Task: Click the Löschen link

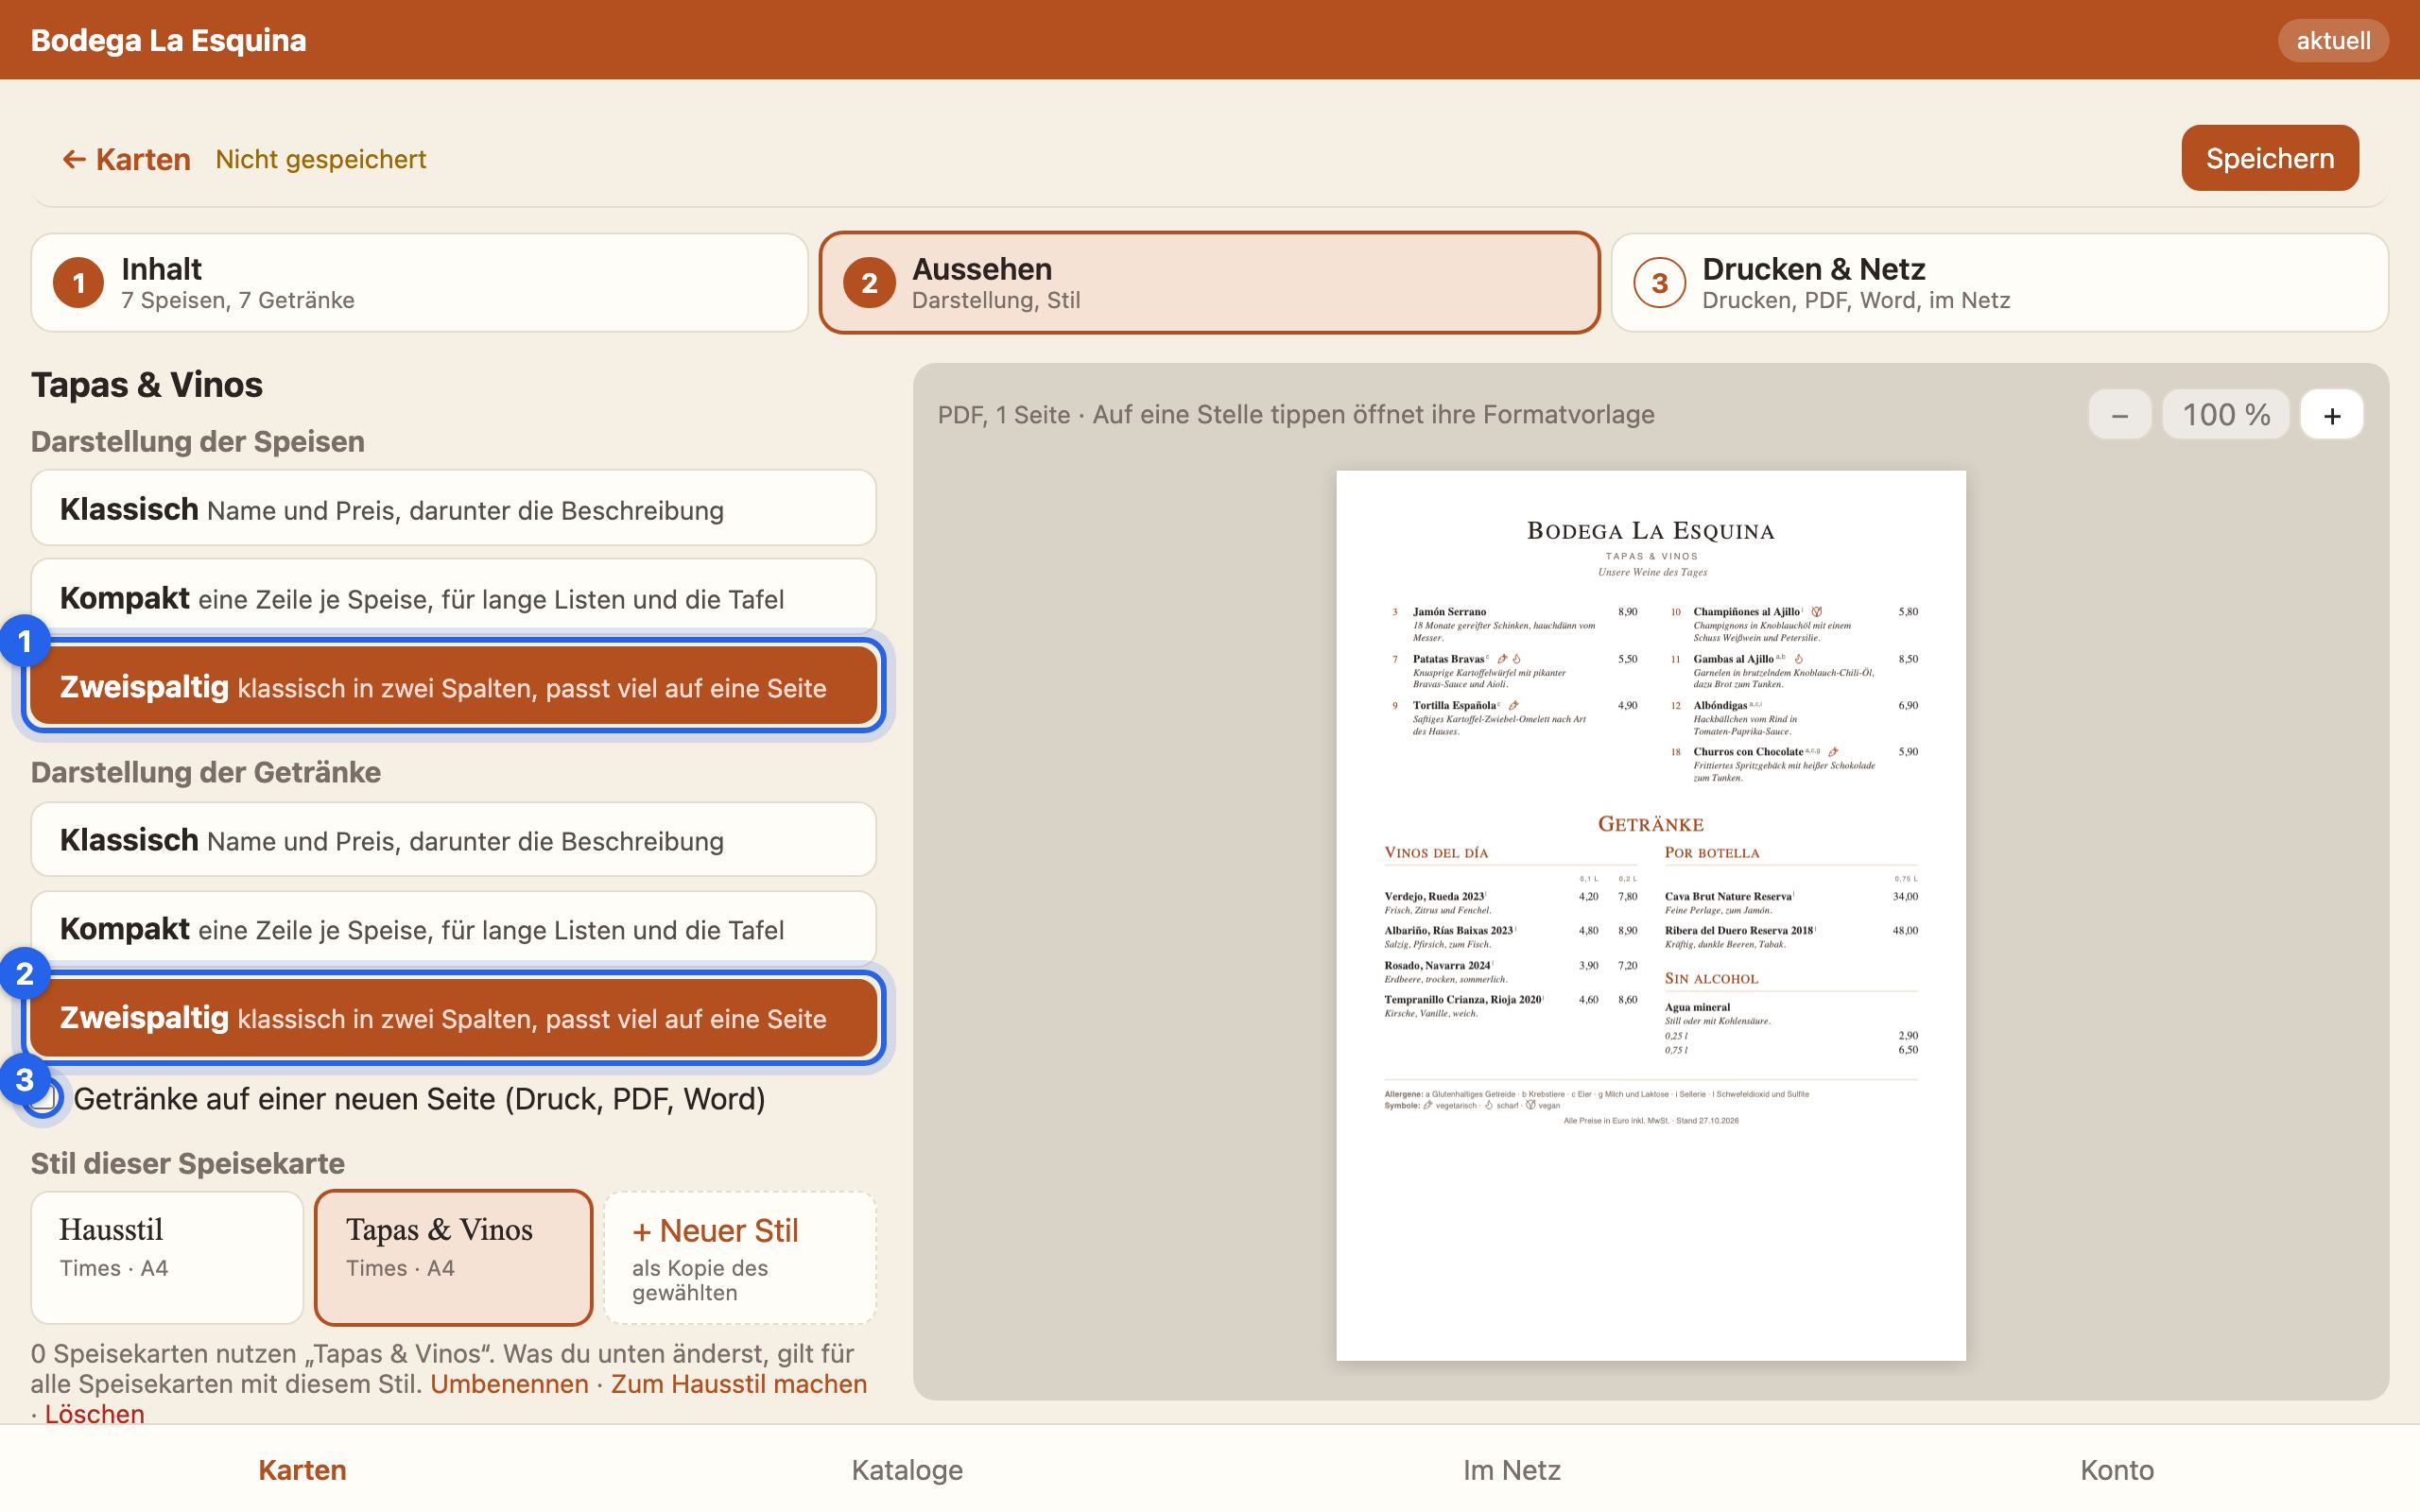Action: 94,1414
